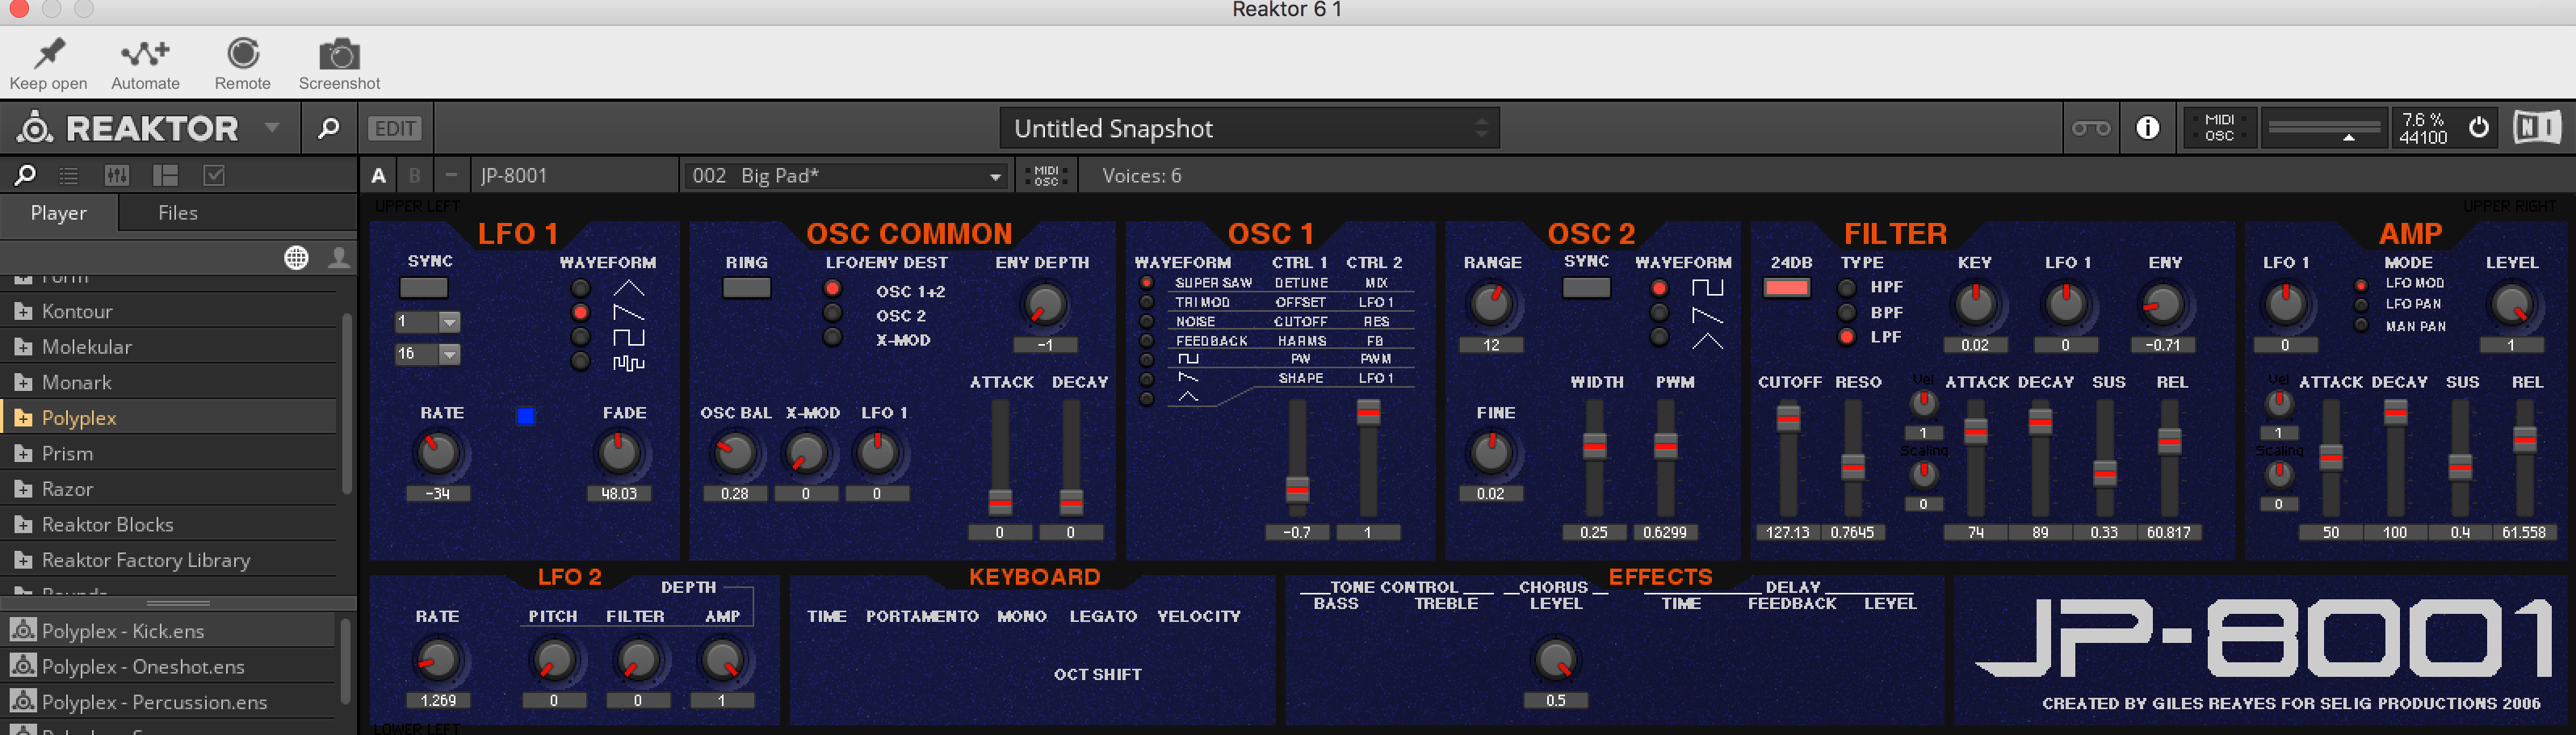Toggle the audio engine power icon
Screen dimensions: 2576x735
tap(2478, 128)
